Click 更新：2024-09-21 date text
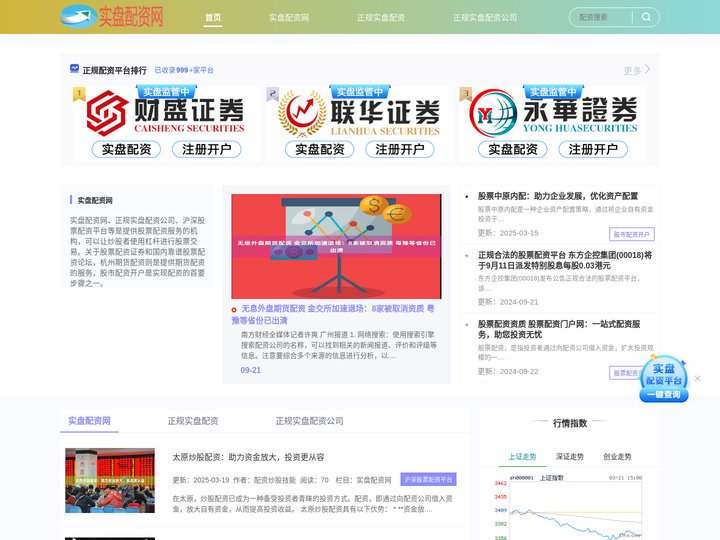 click(508, 302)
